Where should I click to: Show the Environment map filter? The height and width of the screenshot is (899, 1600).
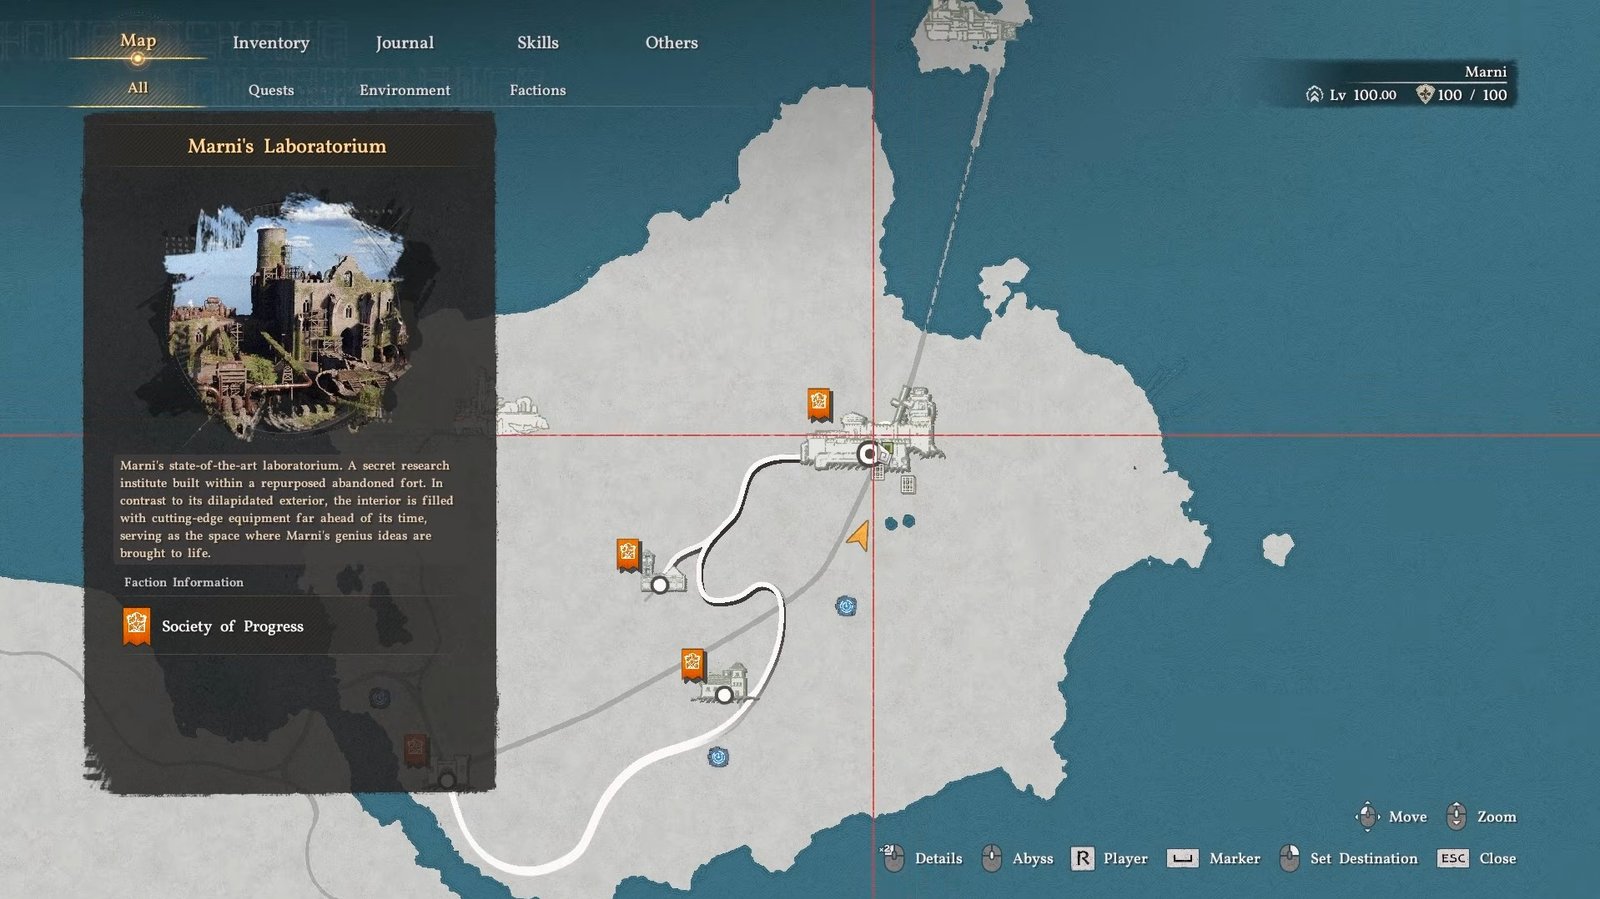coord(404,90)
